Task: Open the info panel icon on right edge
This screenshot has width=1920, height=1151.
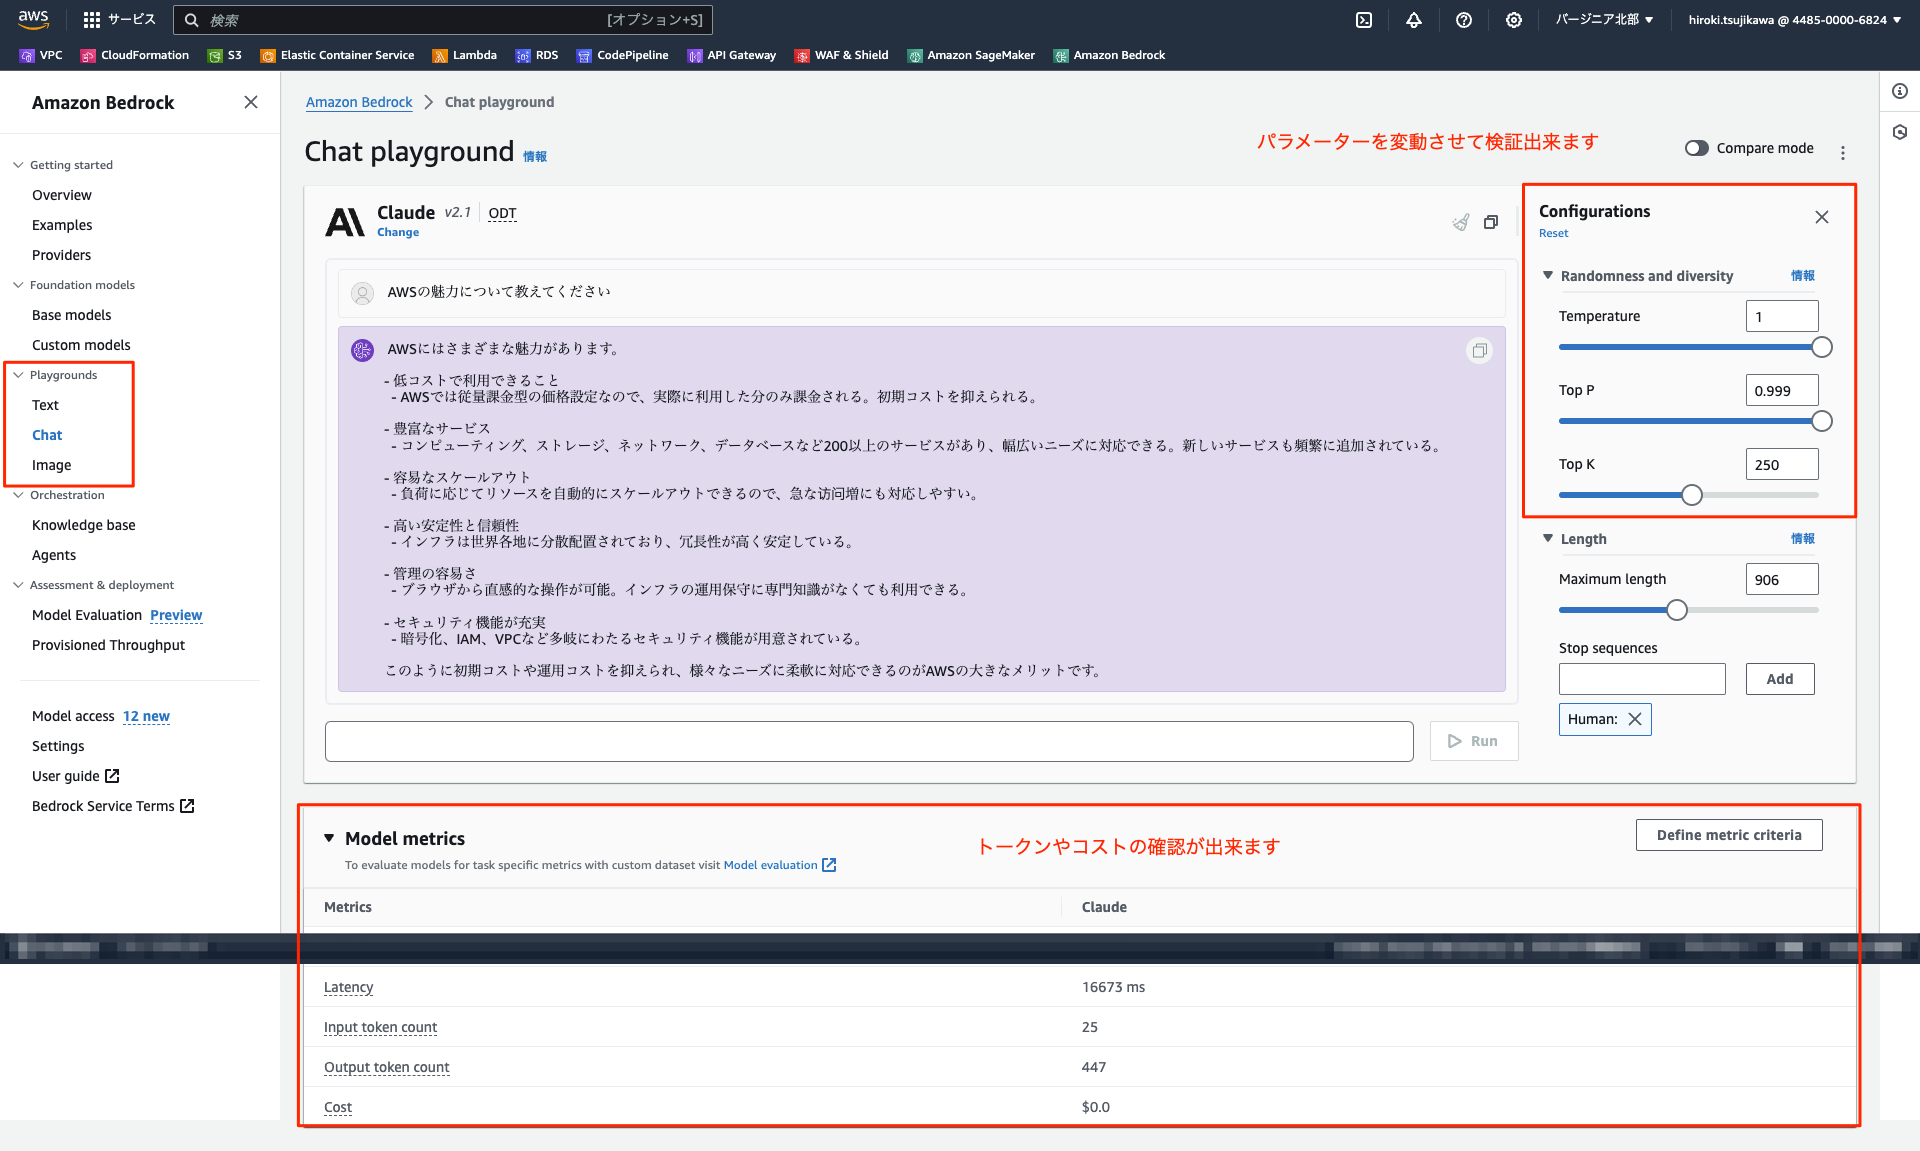Action: click(1900, 91)
